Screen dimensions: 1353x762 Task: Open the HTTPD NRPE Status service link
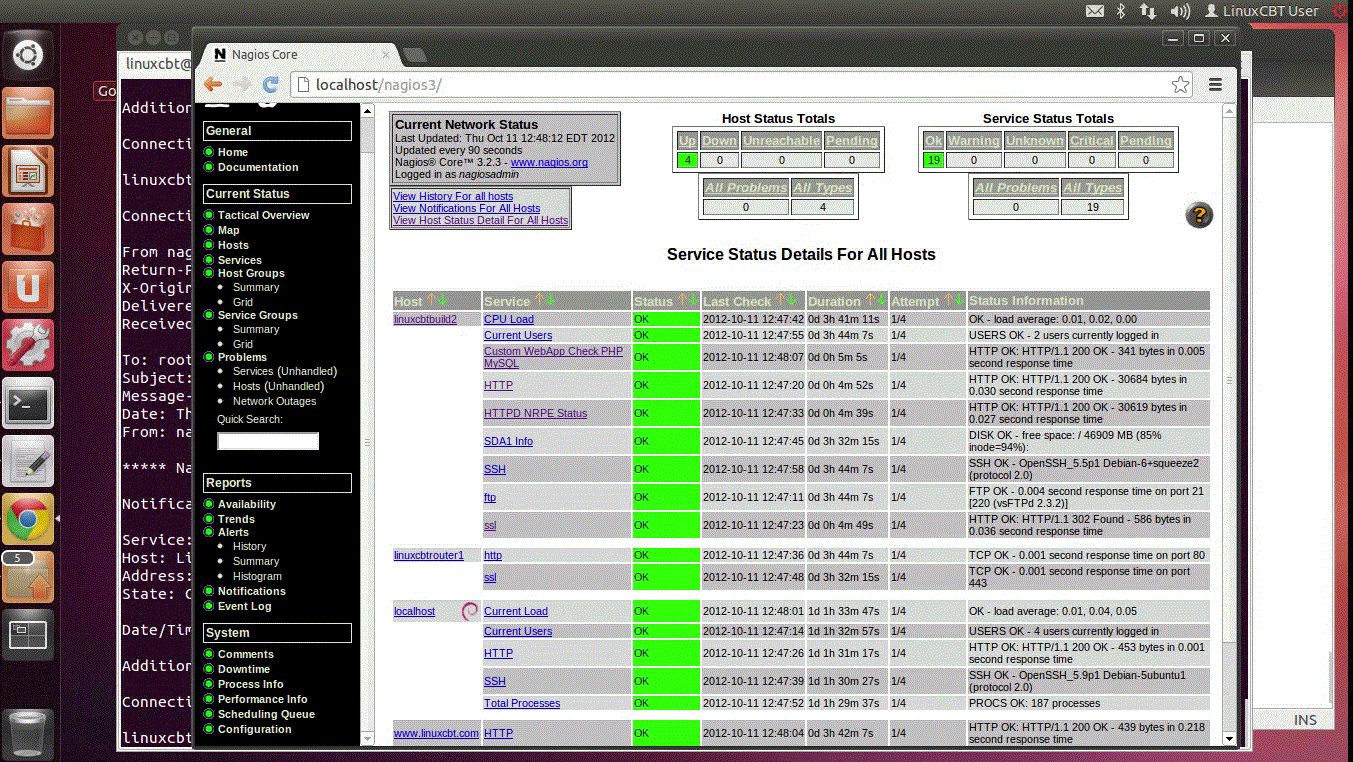click(535, 413)
